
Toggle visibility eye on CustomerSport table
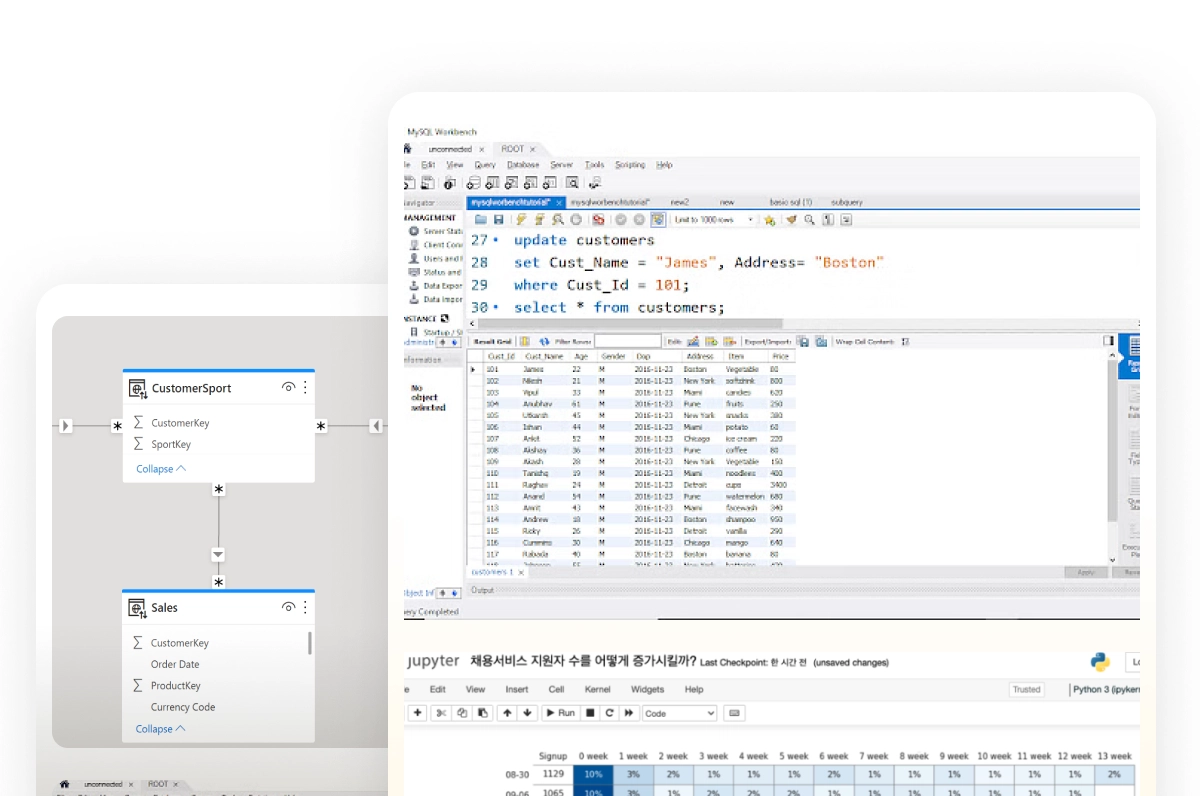[288, 387]
